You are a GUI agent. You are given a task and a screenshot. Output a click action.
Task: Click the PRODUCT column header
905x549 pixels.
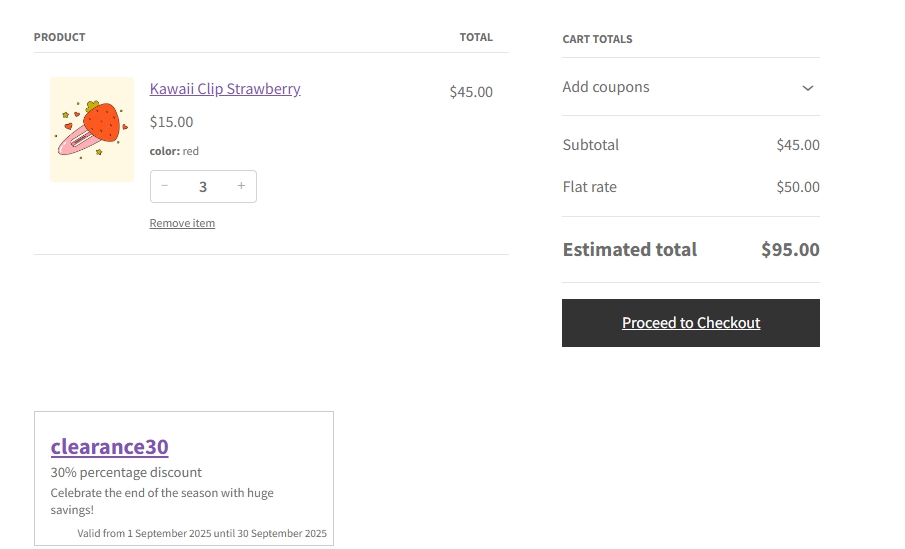[60, 37]
